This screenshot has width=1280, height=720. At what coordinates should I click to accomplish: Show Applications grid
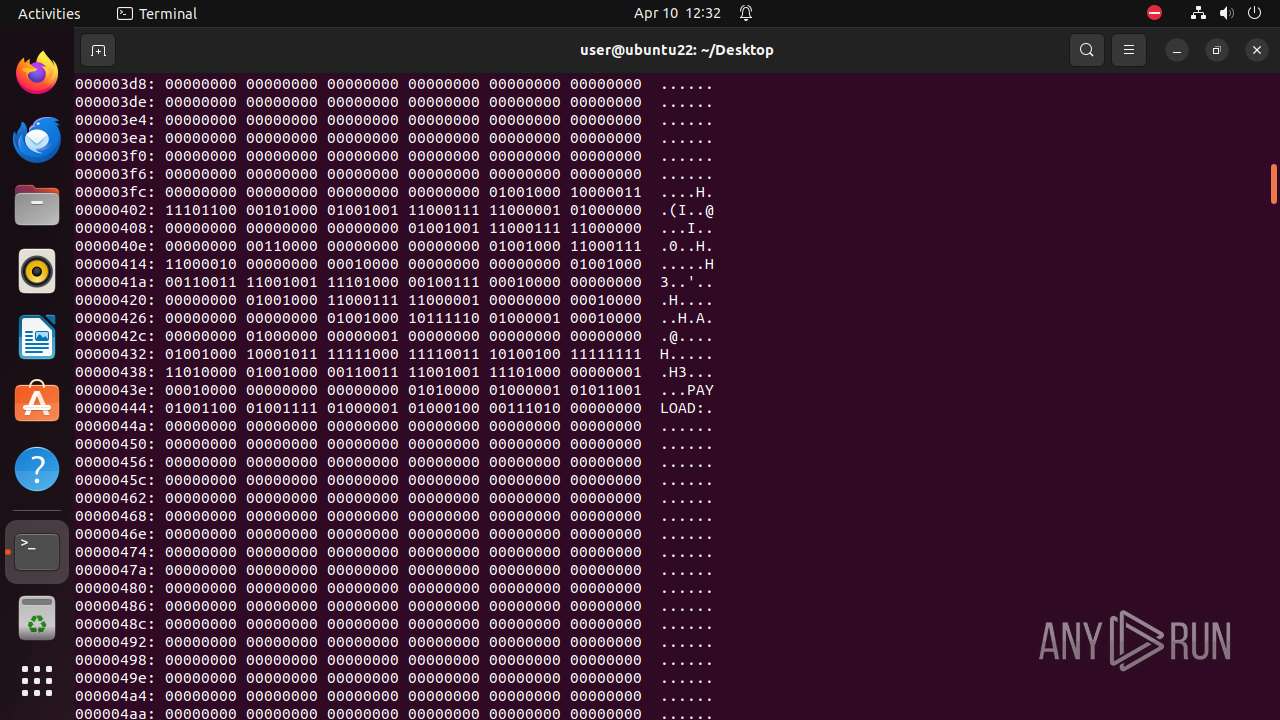[37, 681]
